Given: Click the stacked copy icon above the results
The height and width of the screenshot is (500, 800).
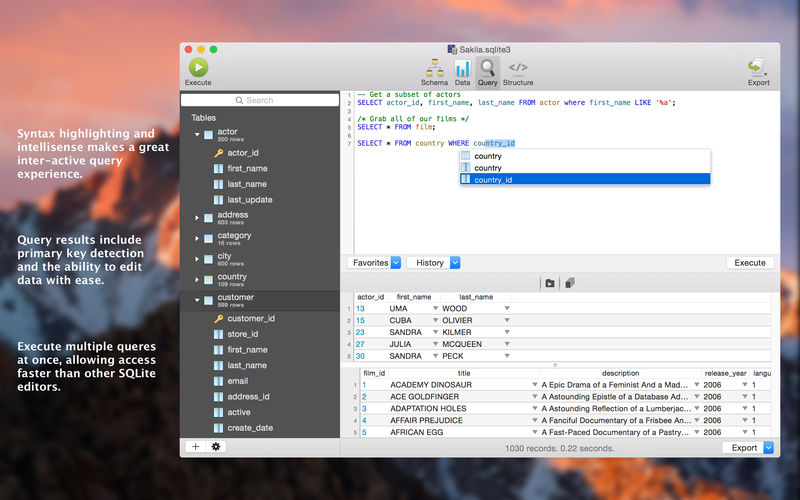Looking at the screenshot, I should coord(568,283).
